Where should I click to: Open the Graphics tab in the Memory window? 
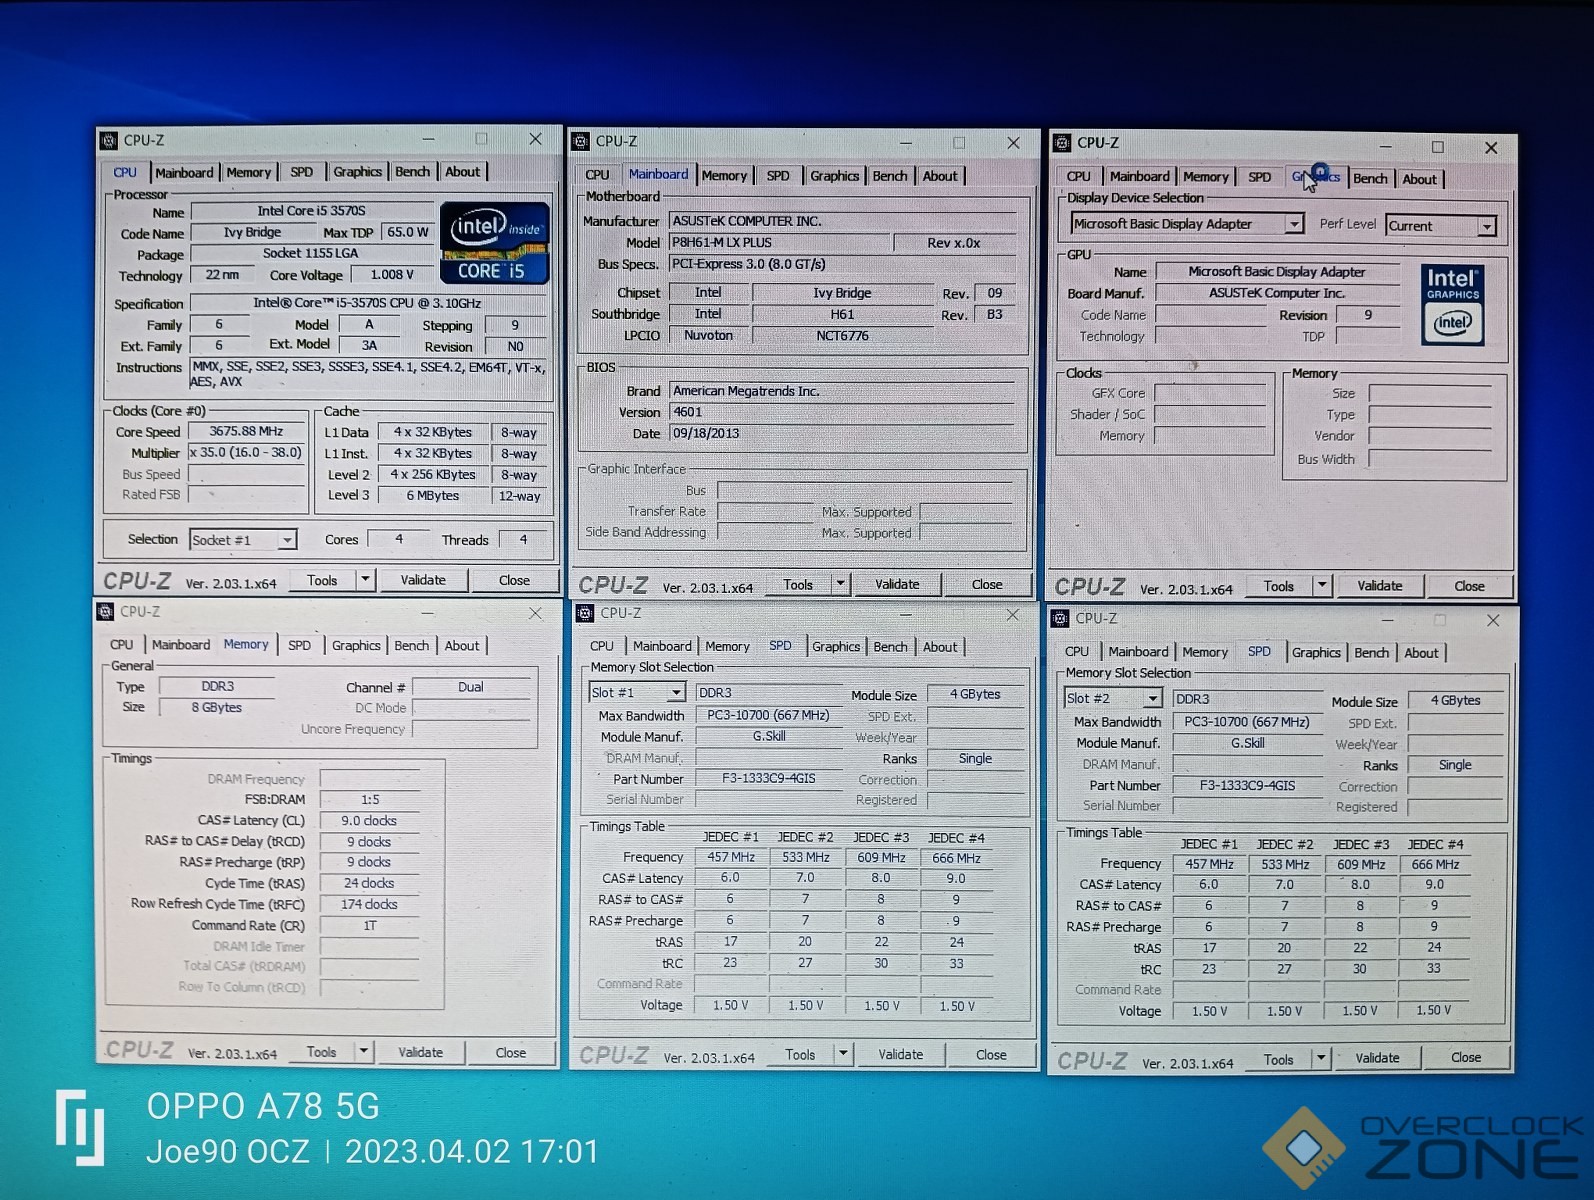tap(356, 646)
